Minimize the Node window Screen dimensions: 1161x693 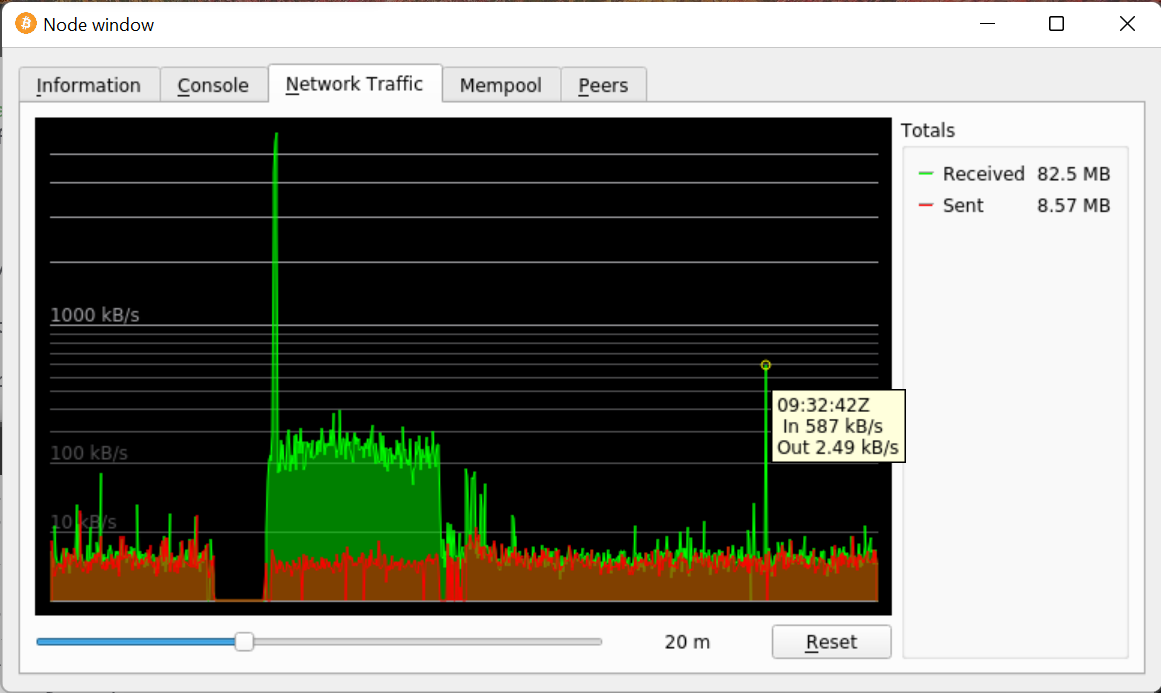987,24
